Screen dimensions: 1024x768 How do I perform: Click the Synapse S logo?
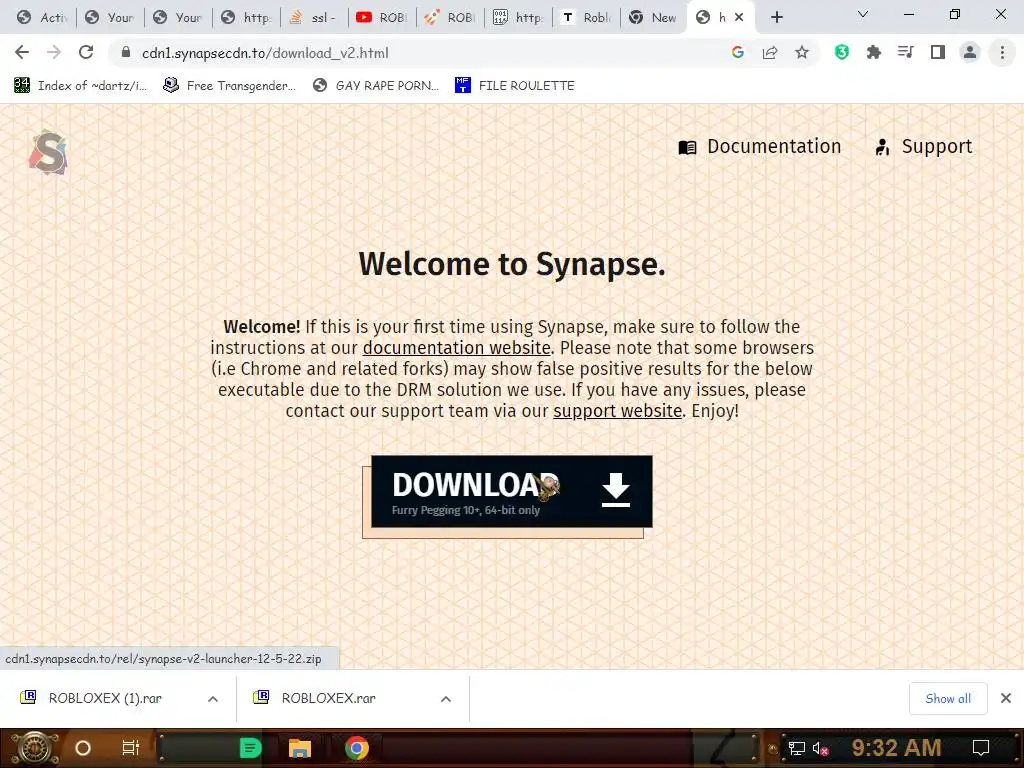[x=48, y=152]
